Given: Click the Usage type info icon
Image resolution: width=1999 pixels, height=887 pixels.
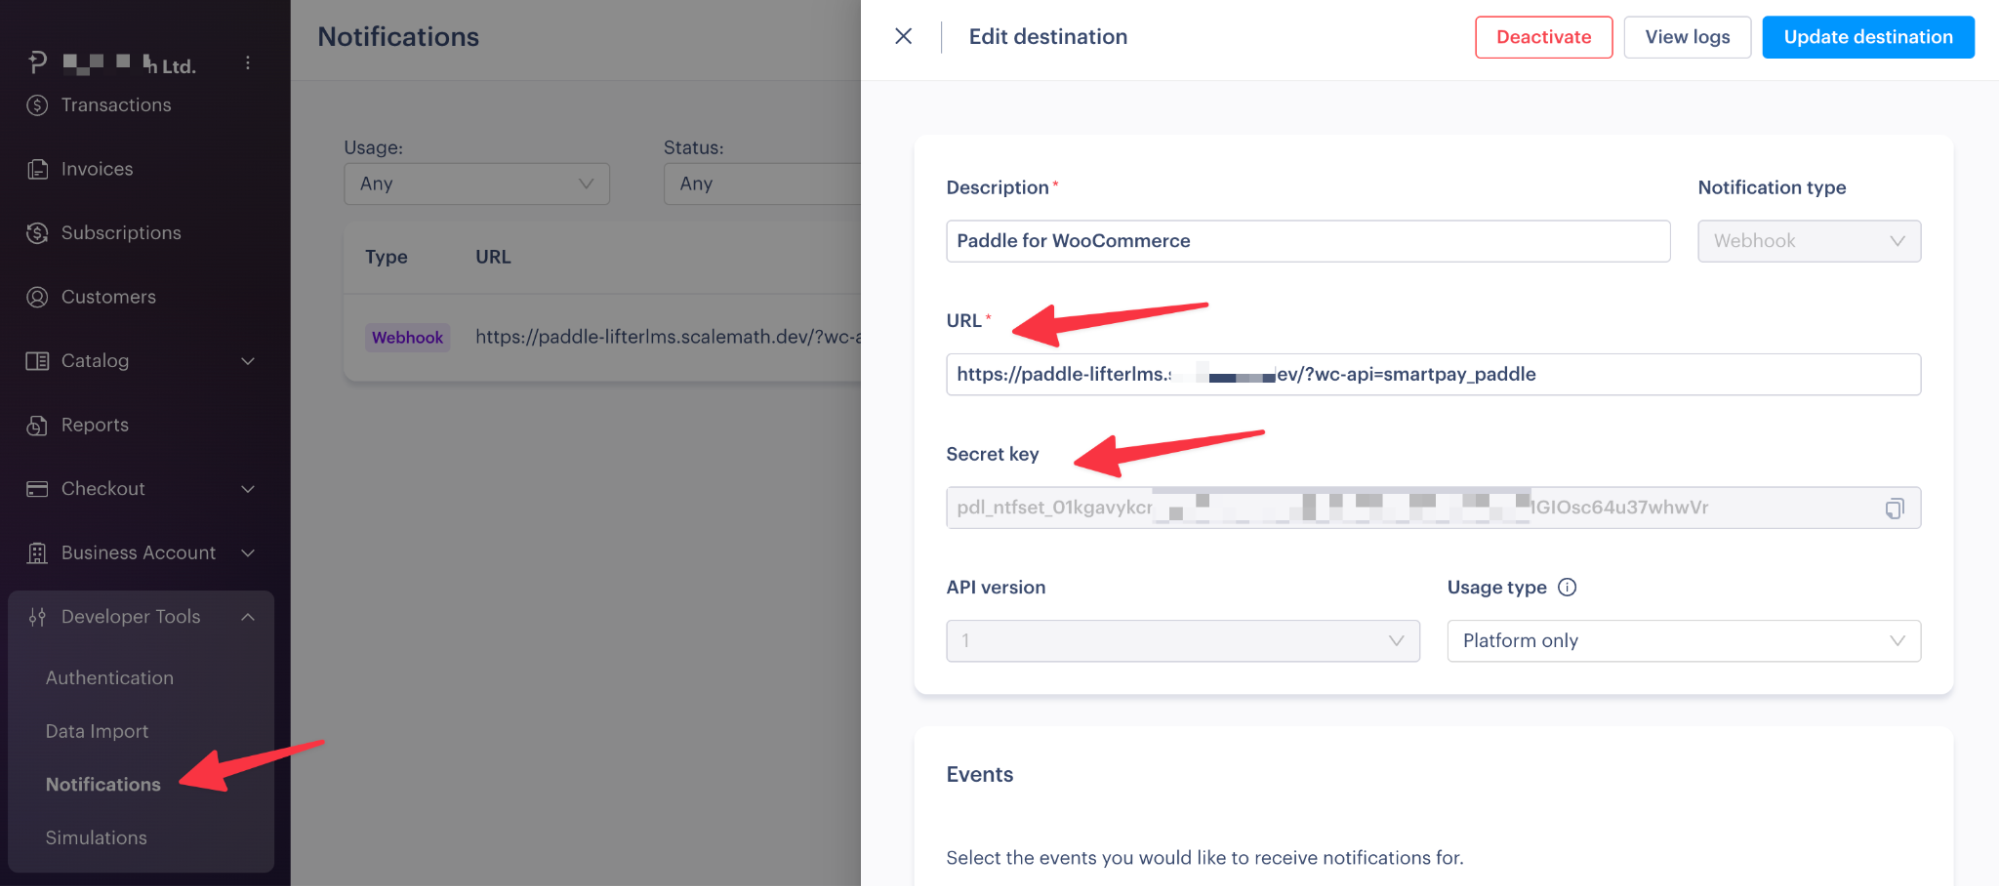Looking at the screenshot, I should tap(1567, 587).
